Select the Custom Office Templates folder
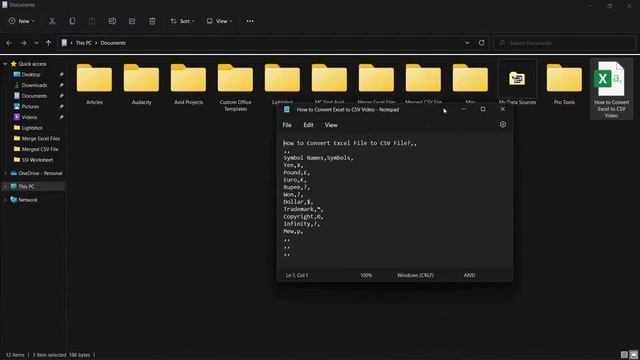 click(235, 87)
